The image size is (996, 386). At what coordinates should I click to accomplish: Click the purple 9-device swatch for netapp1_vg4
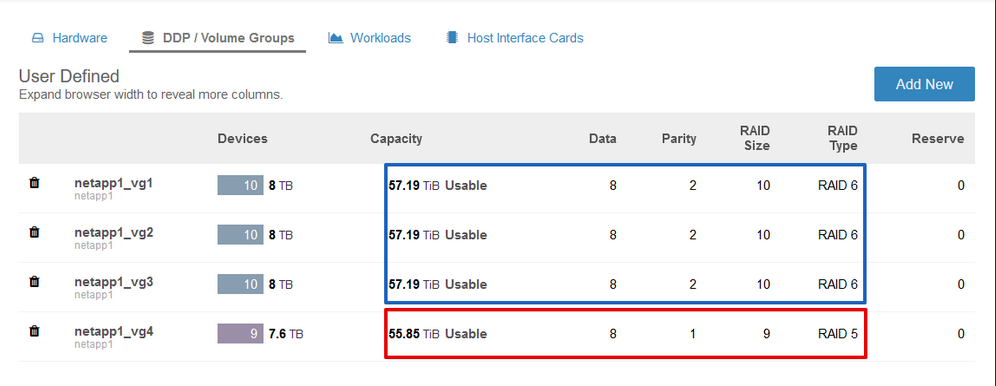coord(240,333)
